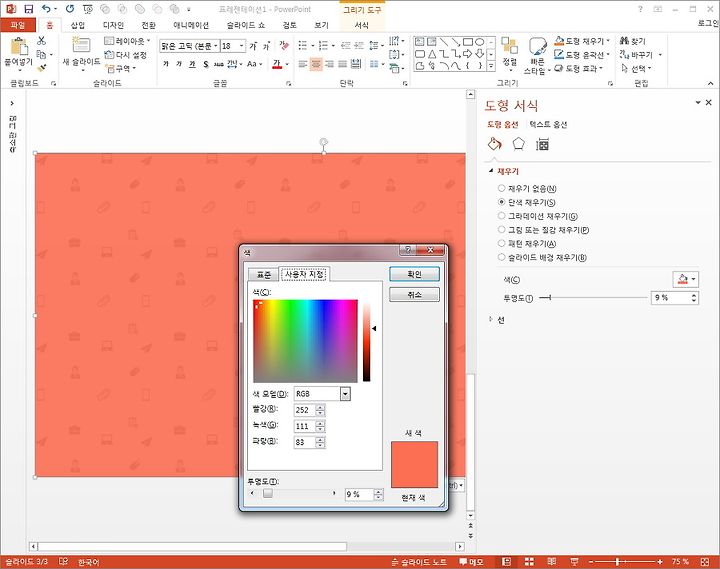Select Picture or texture fill radio button
The width and height of the screenshot is (720, 569).
(501, 230)
